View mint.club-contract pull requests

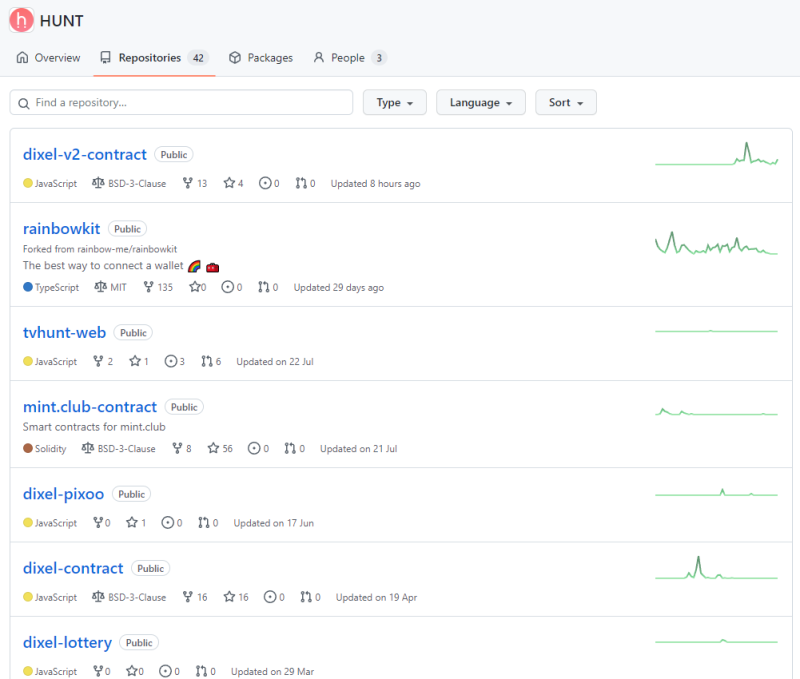pyautogui.click(x=294, y=448)
